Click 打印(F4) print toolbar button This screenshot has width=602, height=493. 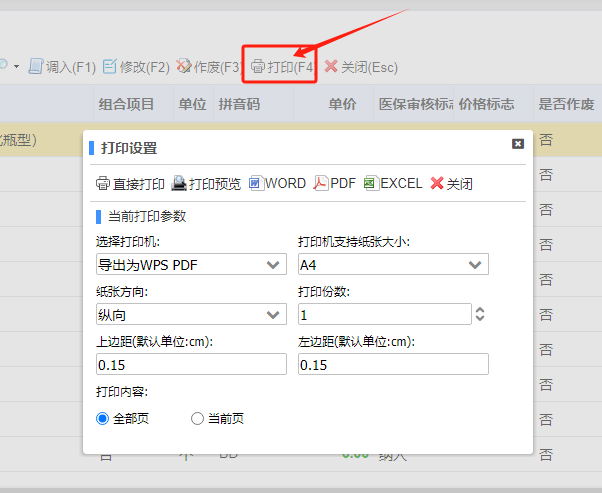point(283,67)
